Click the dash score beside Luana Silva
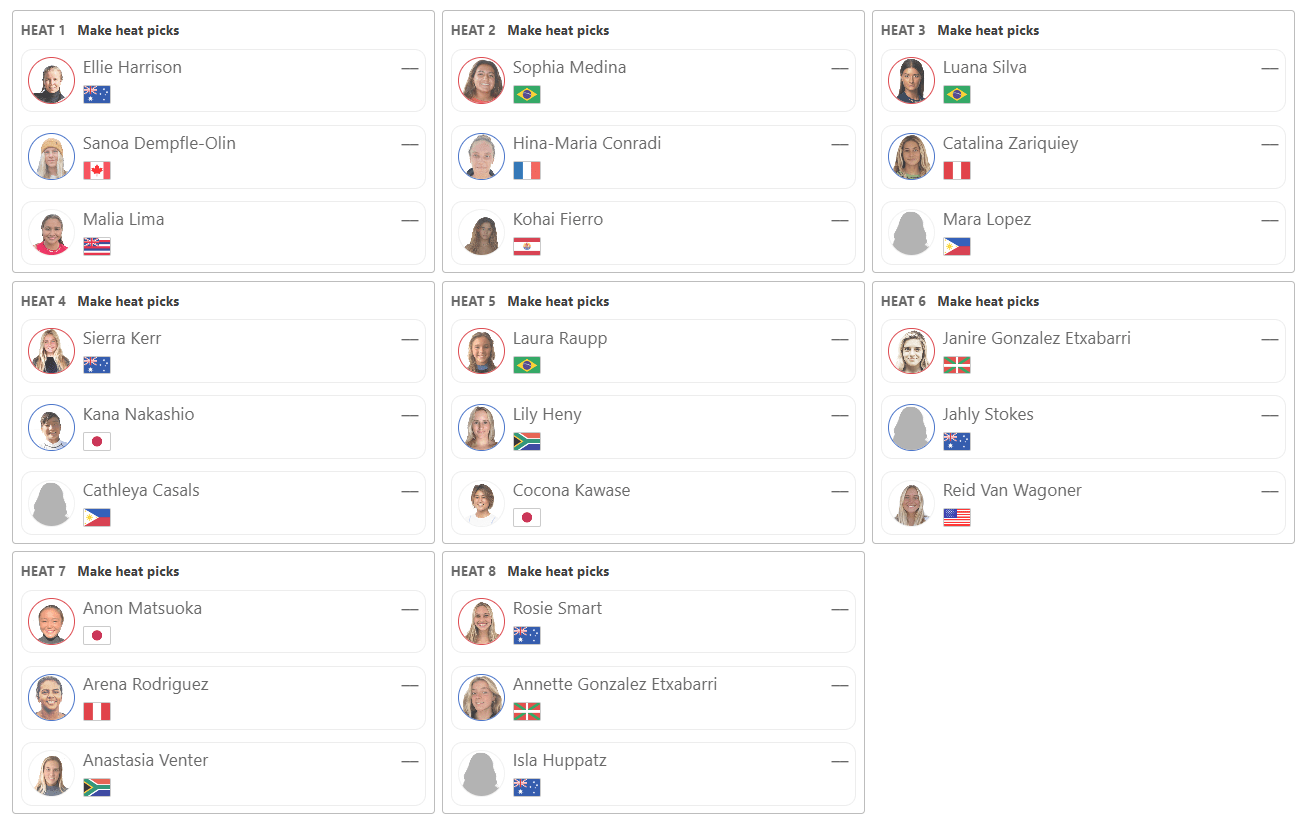 1269,68
